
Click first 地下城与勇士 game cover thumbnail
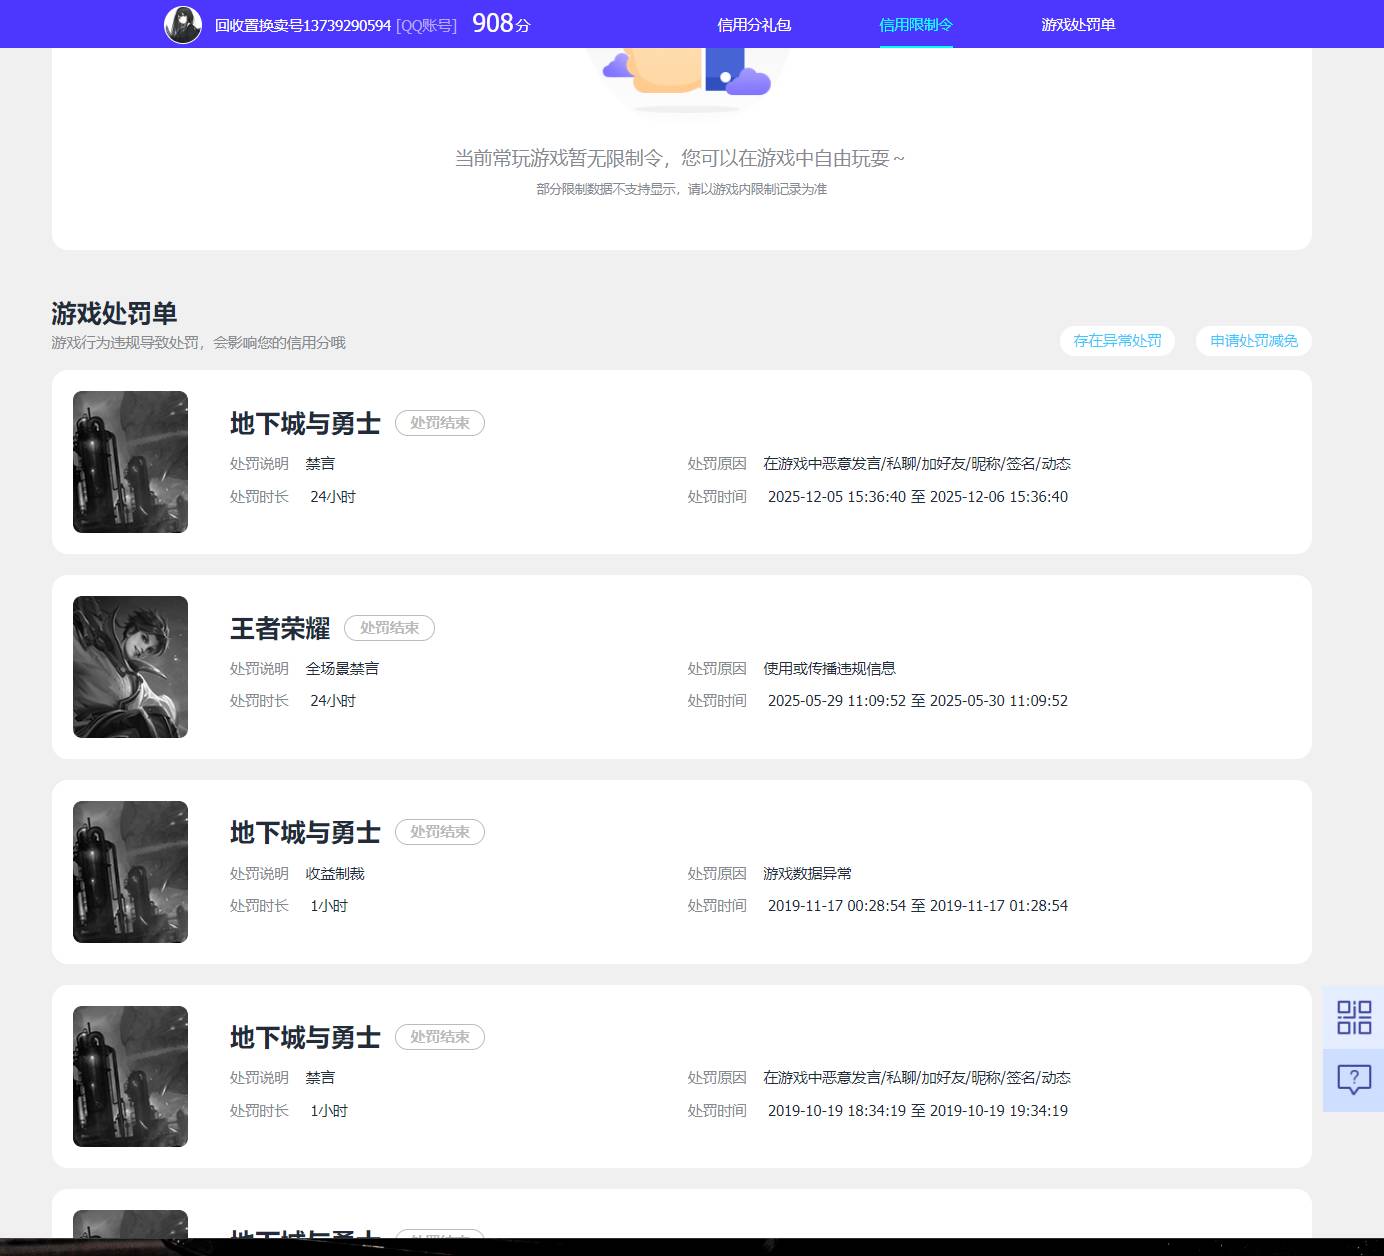[x=130, y=462]
